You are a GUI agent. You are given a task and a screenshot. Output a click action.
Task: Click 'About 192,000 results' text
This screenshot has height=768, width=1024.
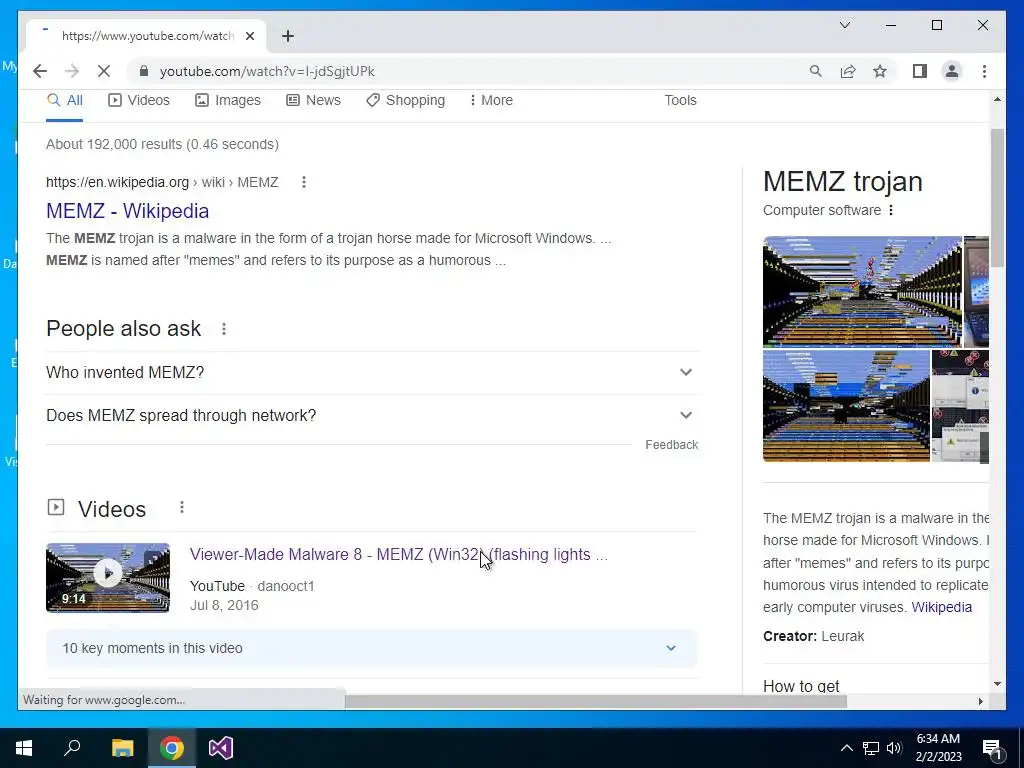tap(162, 144)
